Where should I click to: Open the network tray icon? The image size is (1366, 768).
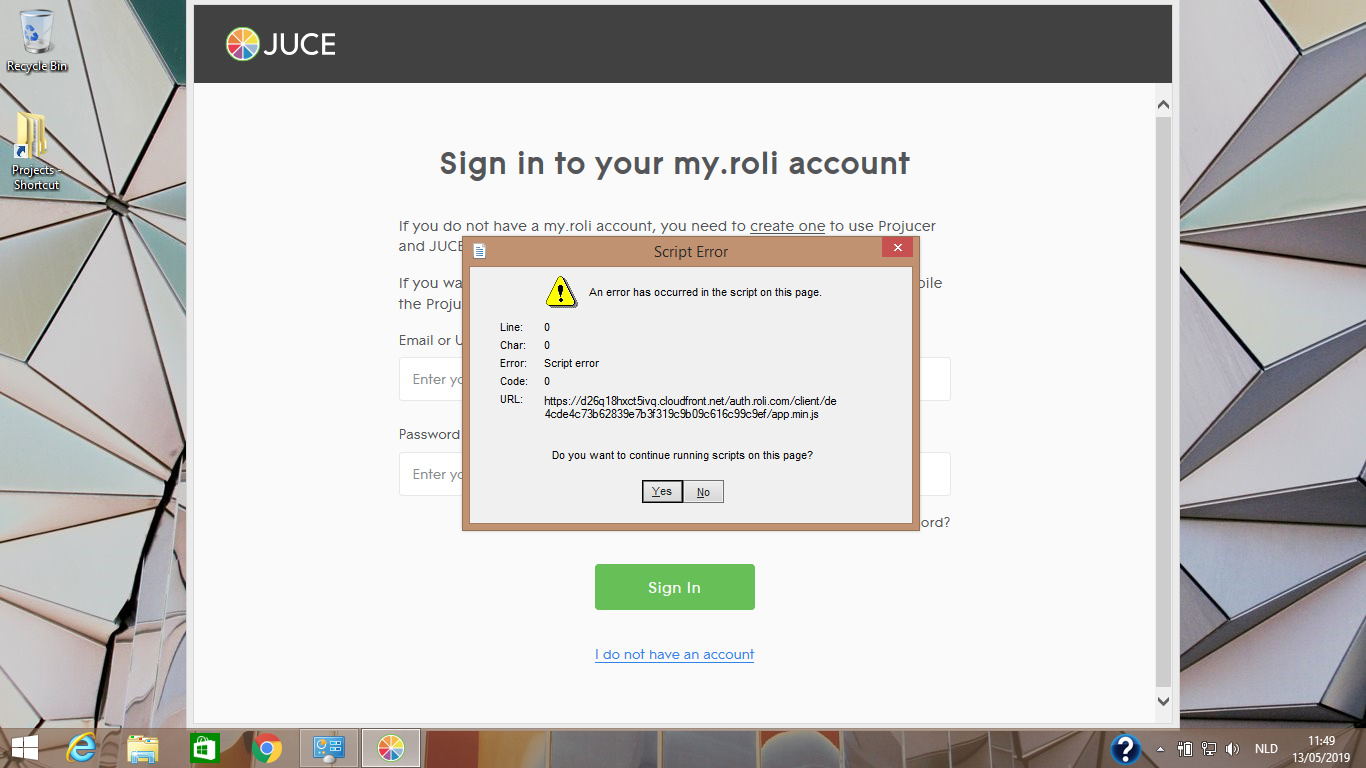point(1208,748)
